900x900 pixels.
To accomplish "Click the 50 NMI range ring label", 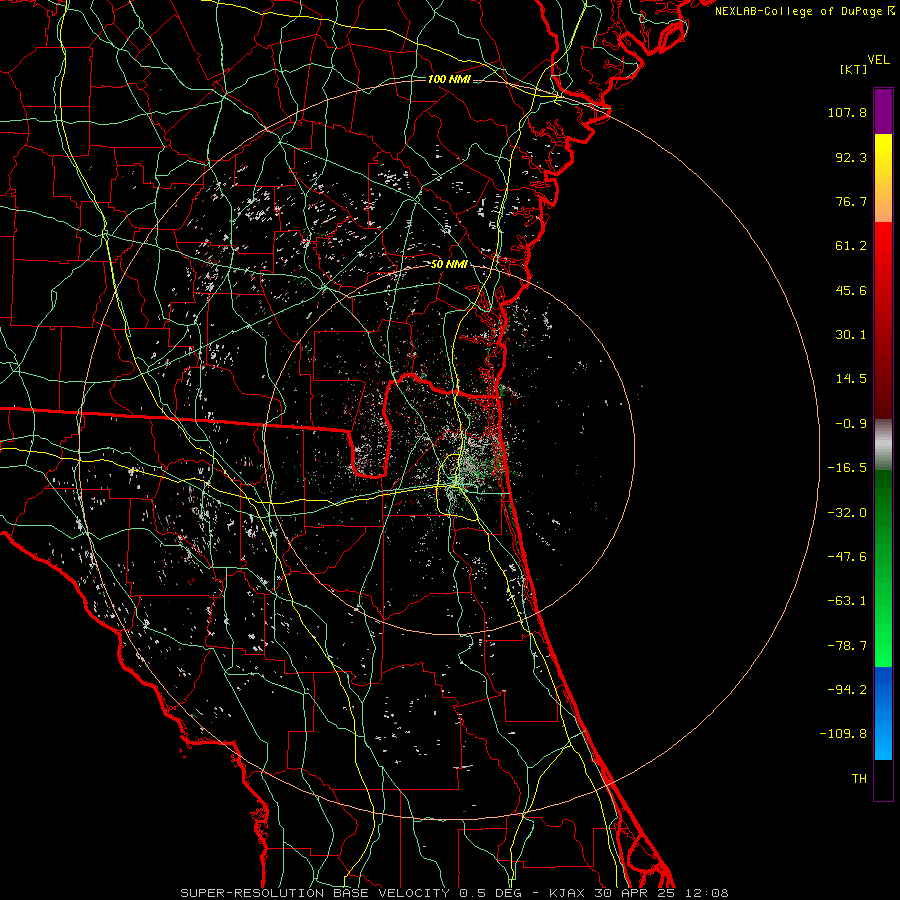I will [x=449, y=265].
